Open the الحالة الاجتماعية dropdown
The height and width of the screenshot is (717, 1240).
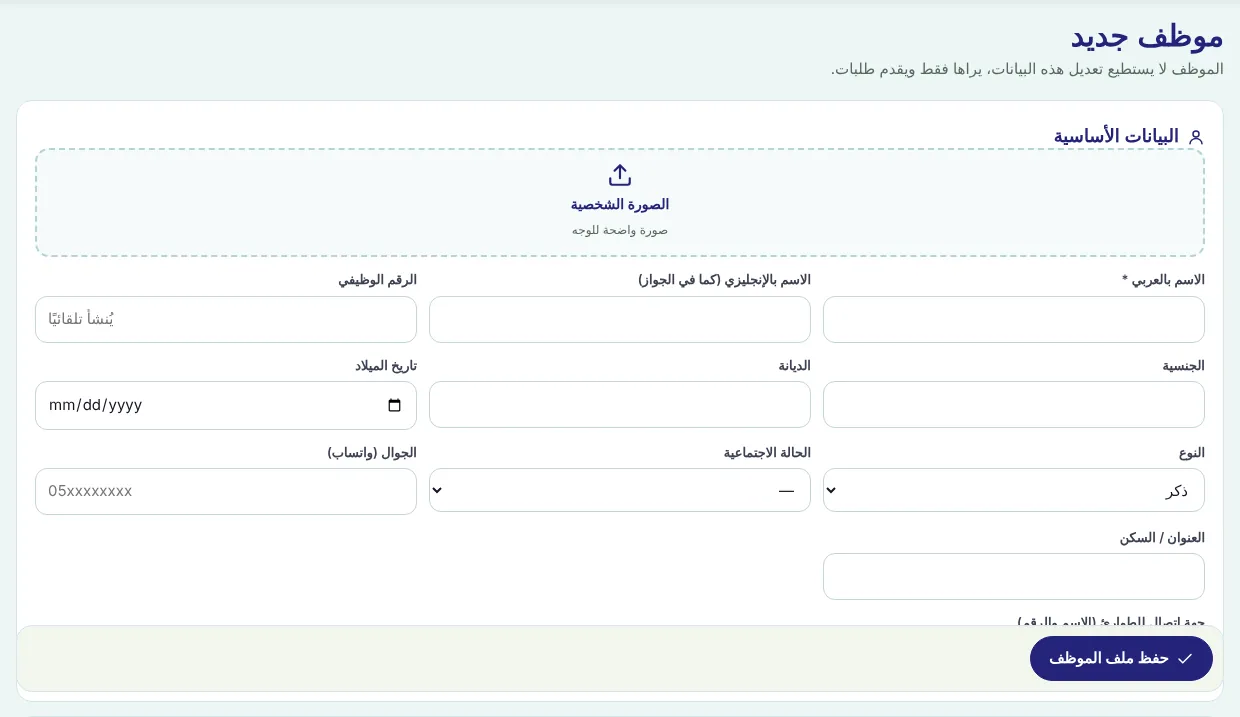620,490
